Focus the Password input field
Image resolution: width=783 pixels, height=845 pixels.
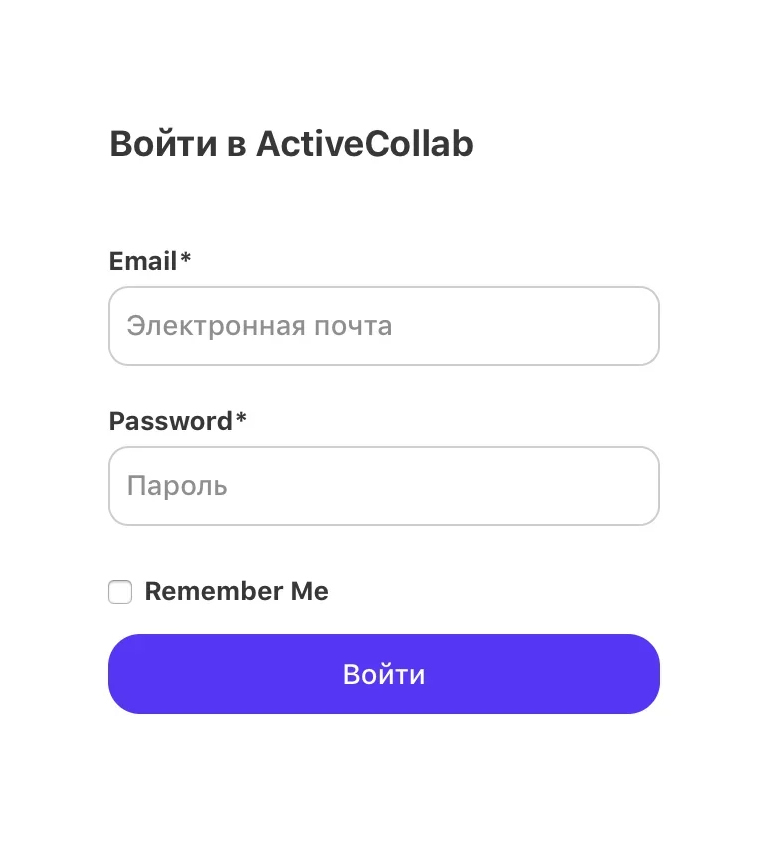[383, 486]
